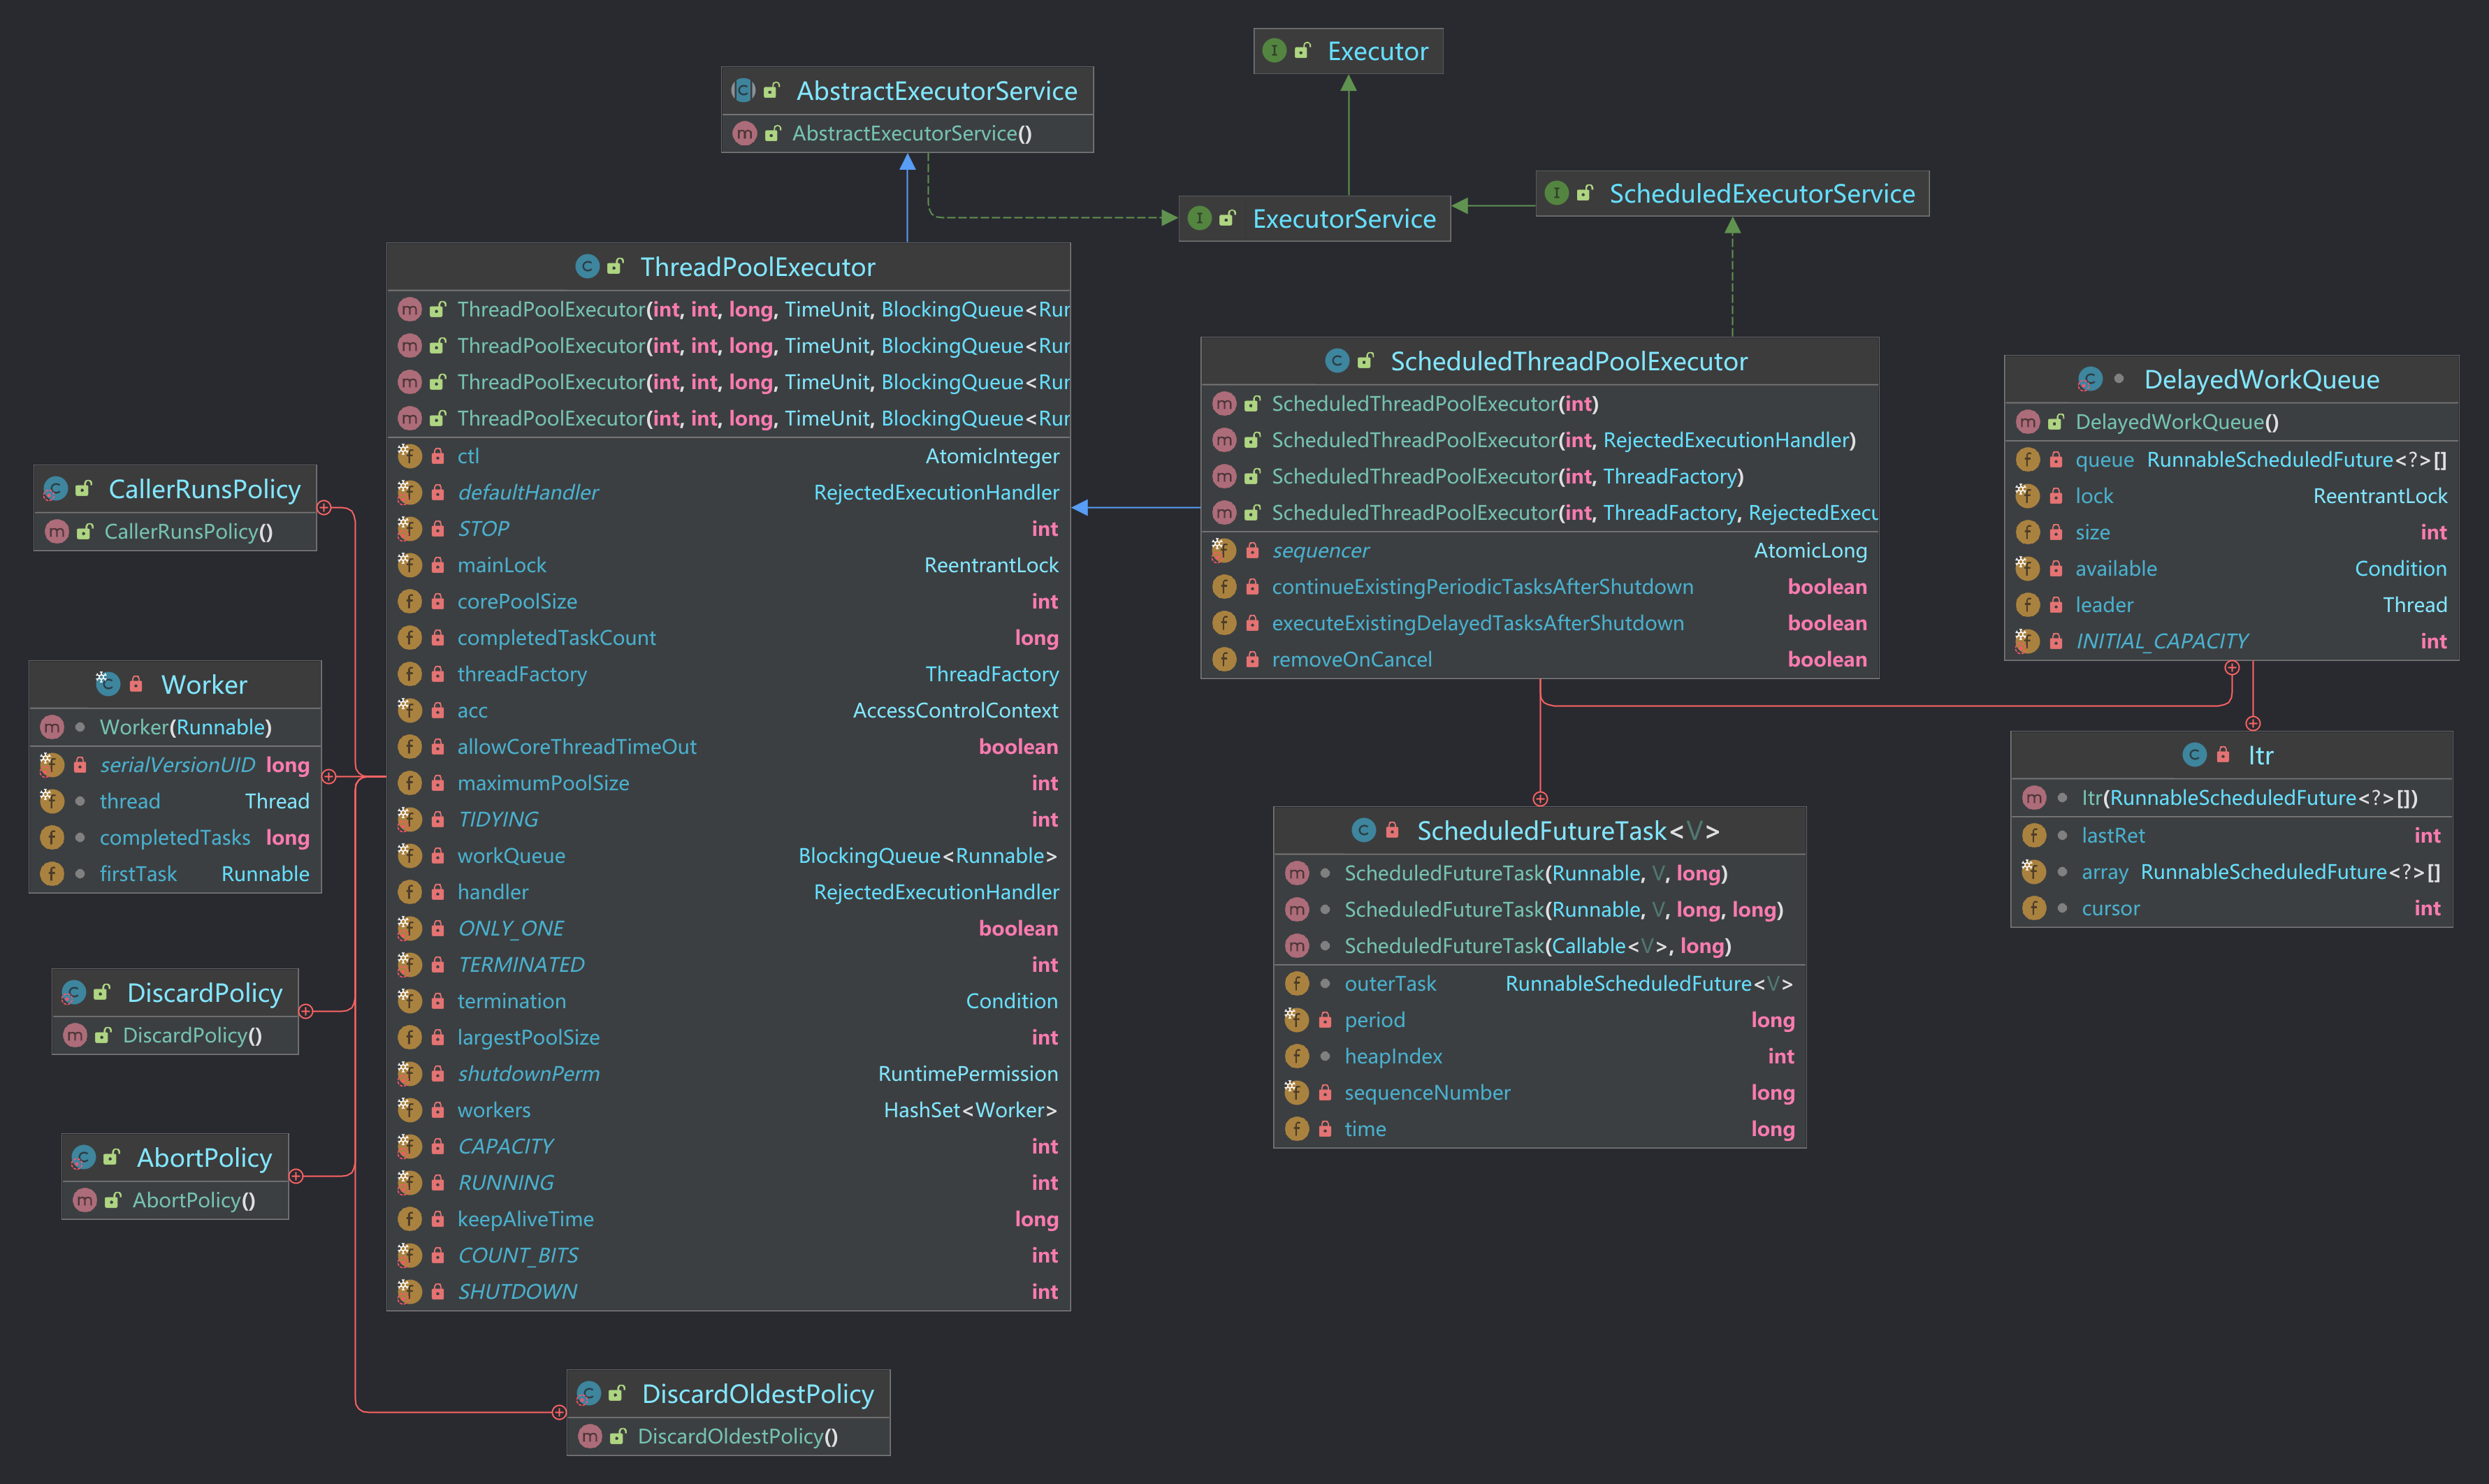Click the field icon beside removeOnCancel
The width and height of the screenshot is (2489, 1484).
[1224, 659]
